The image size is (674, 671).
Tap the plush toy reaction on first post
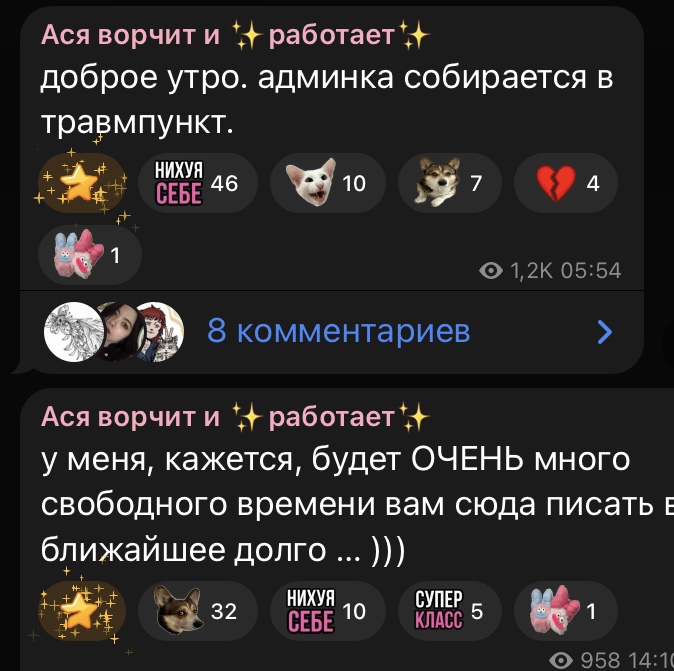coord(90,255)
